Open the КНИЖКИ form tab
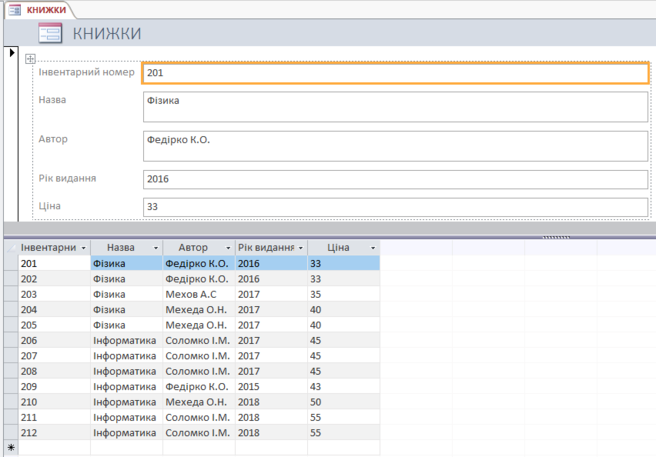 coord(39,10)
